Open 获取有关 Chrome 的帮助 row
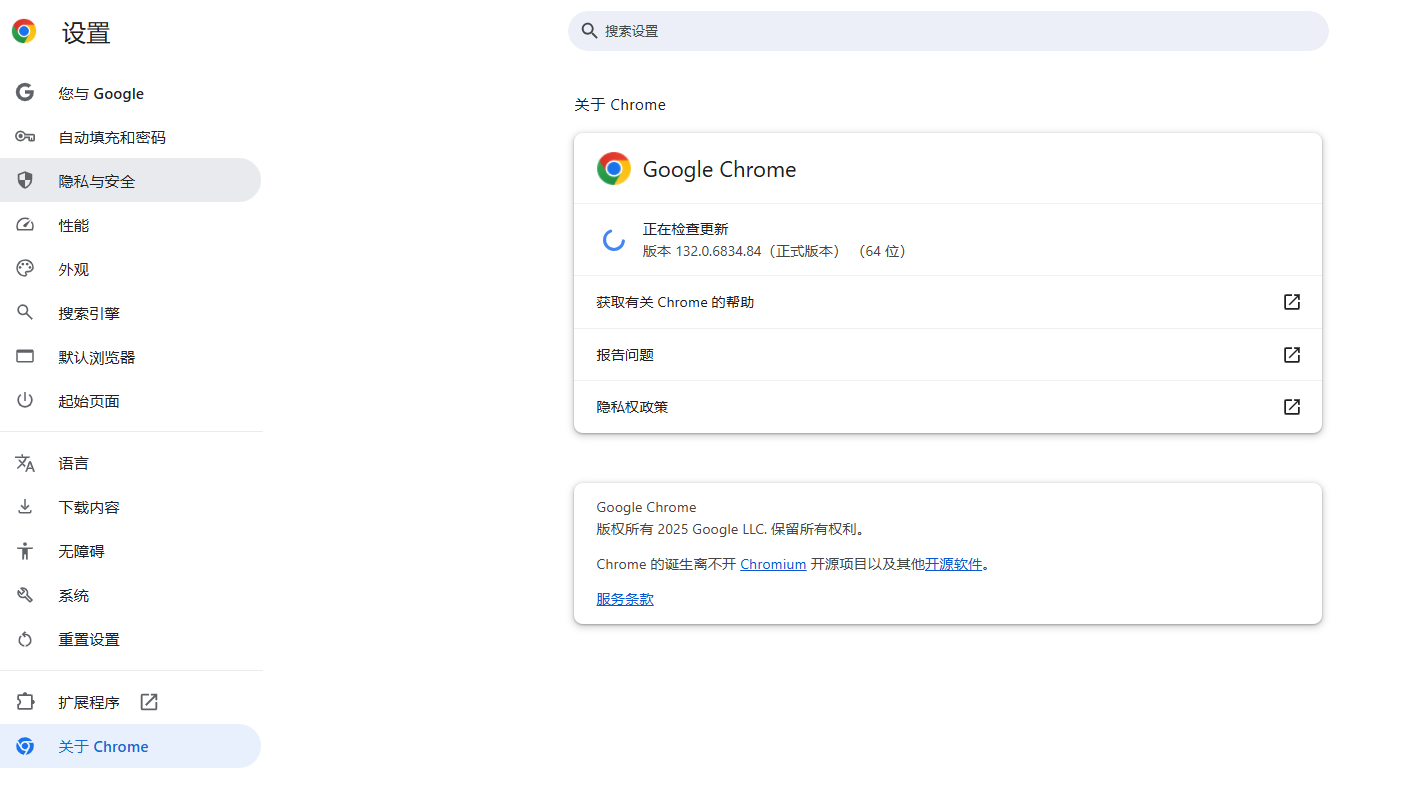The height and width of the screenshot is (798, 1420). point(948,302)
